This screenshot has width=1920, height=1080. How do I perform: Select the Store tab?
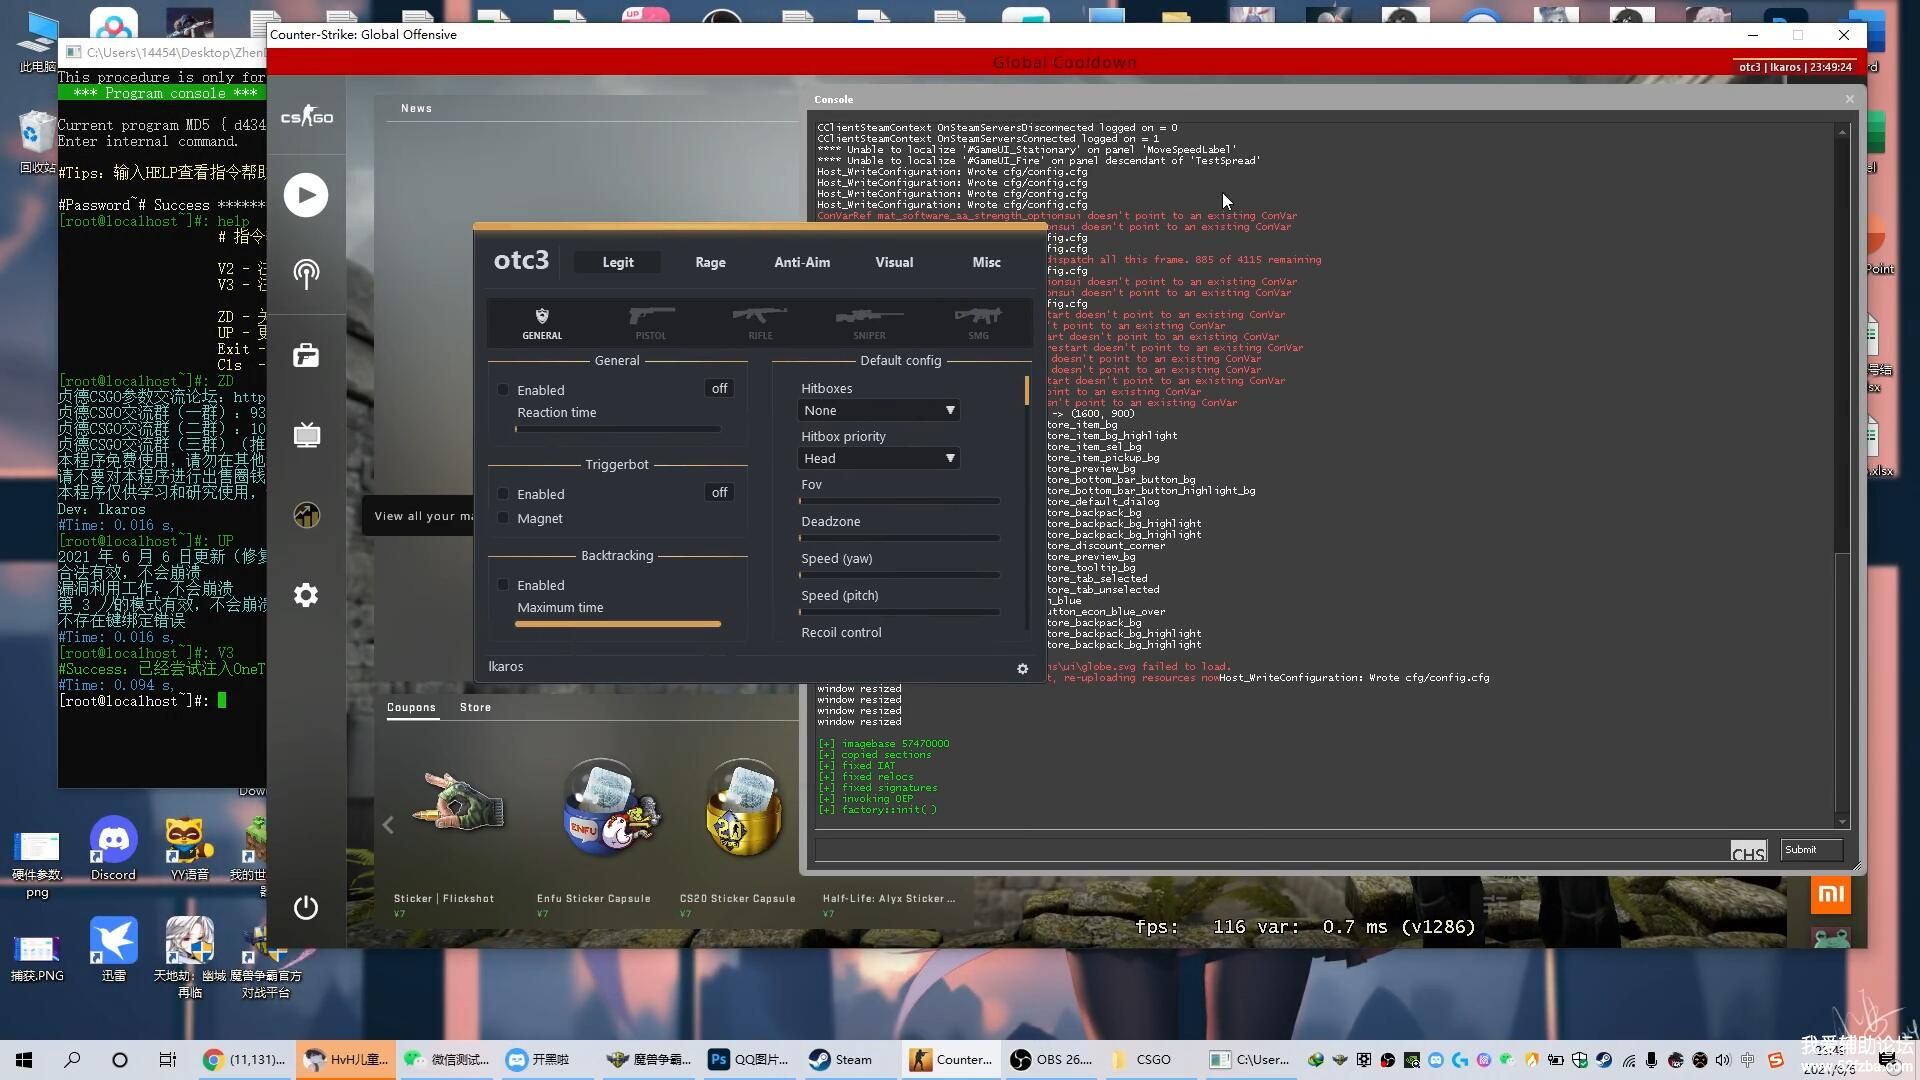click(475, 707)
